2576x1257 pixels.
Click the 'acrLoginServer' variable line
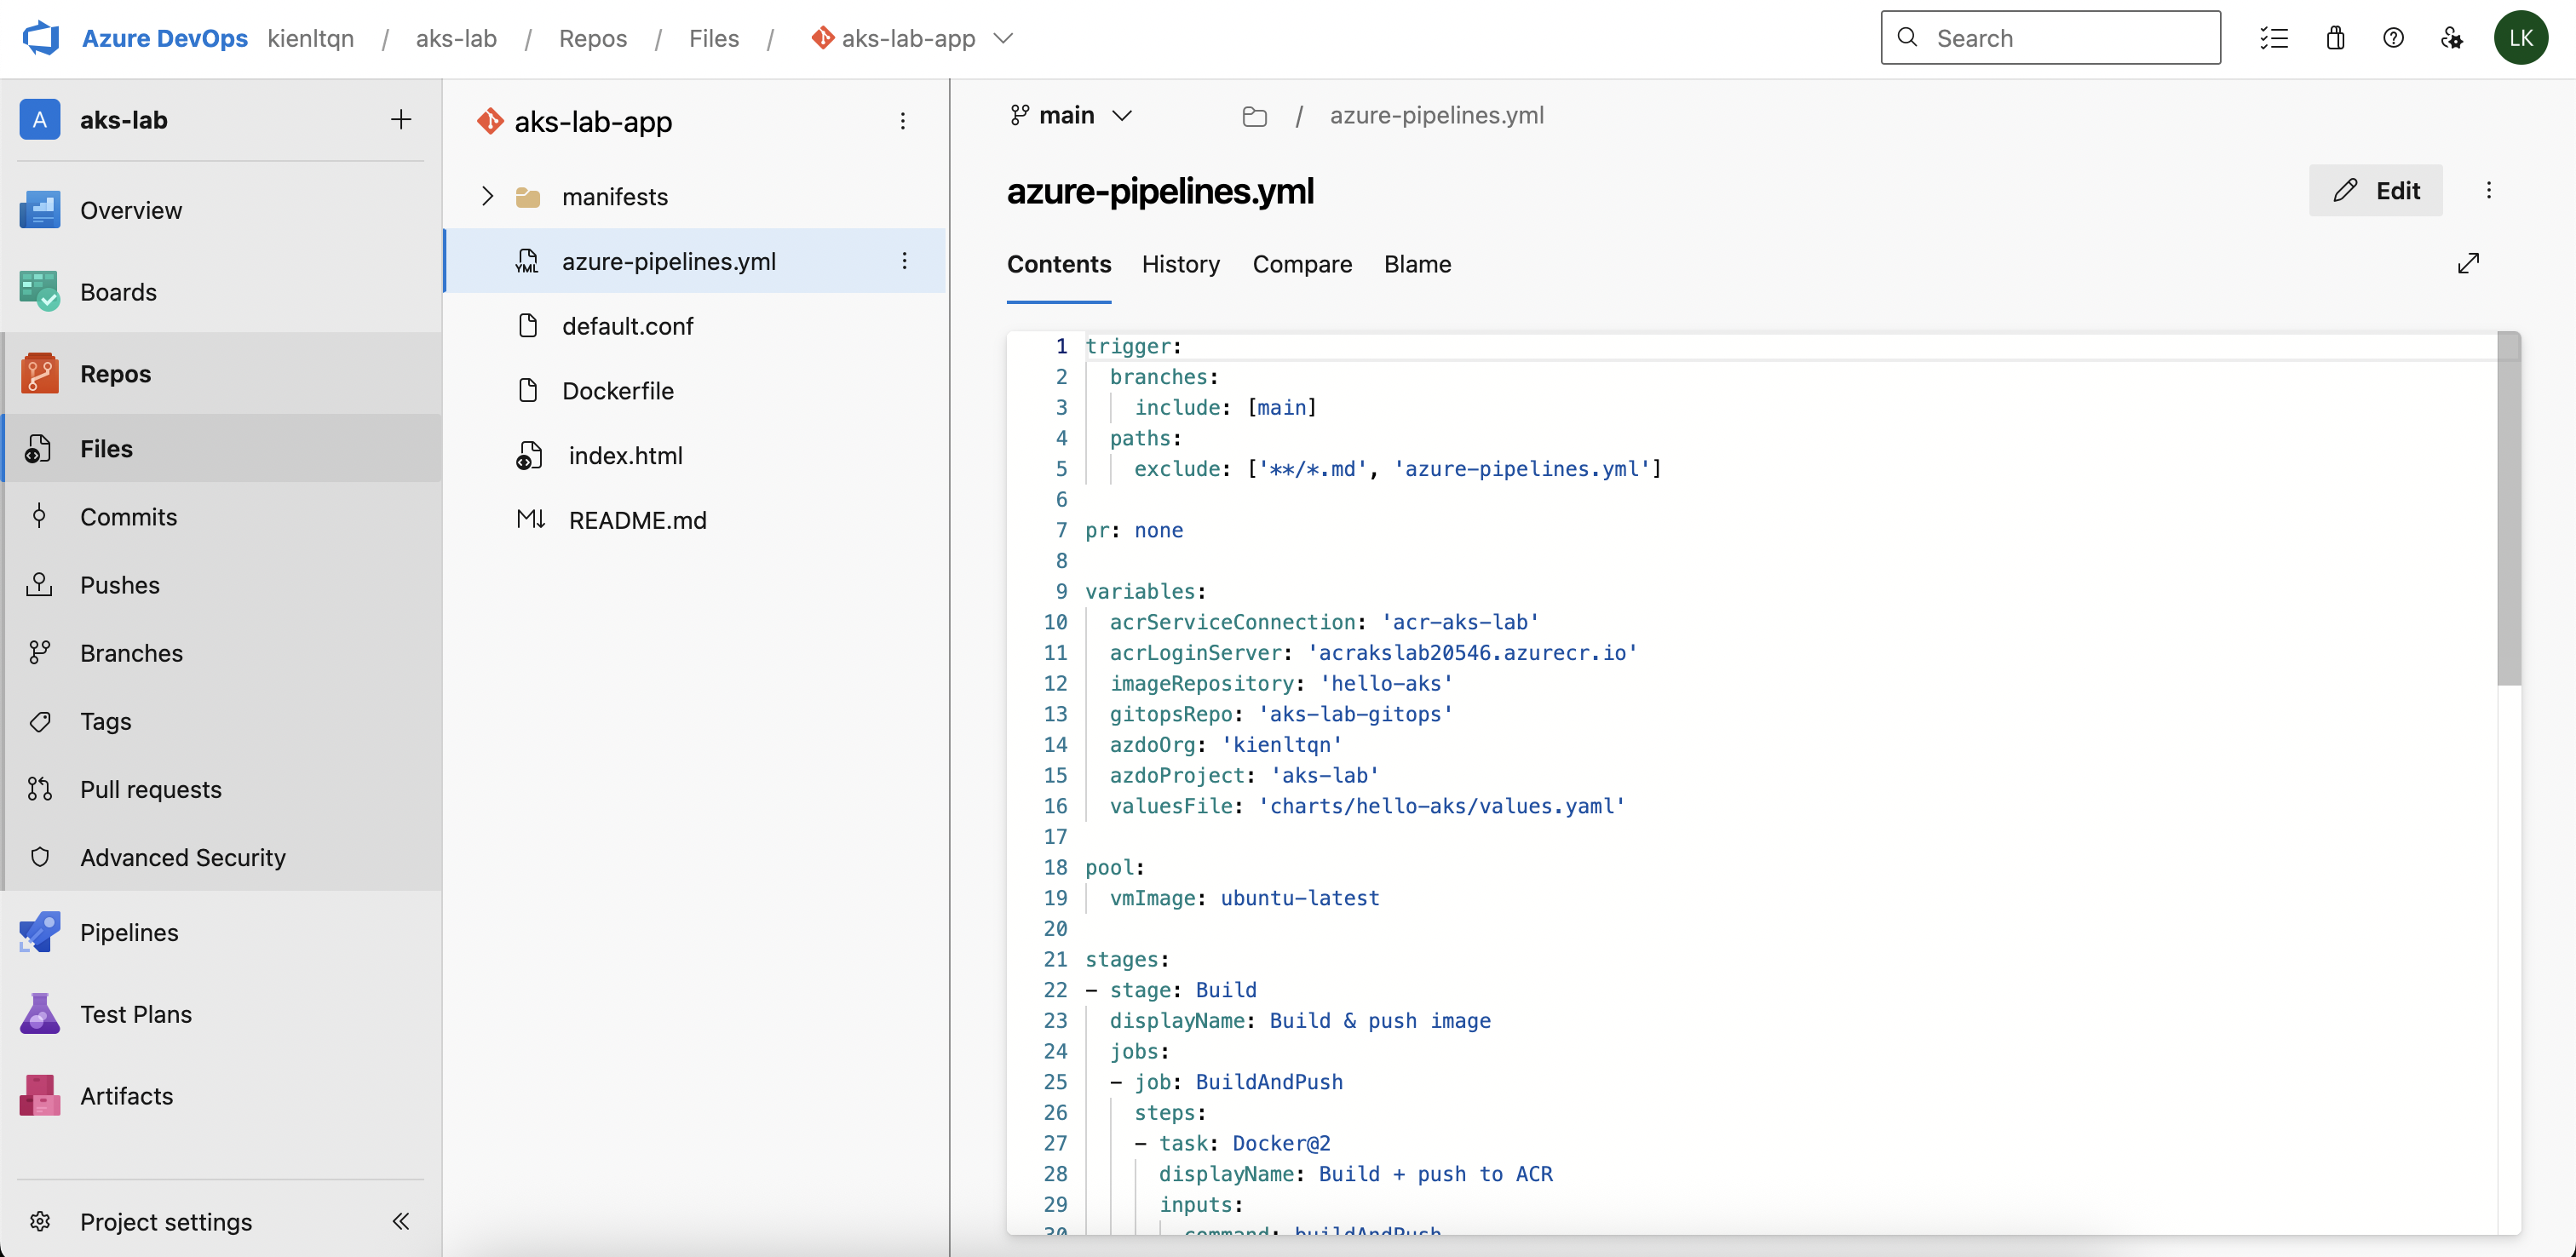tap(1373, 652)
